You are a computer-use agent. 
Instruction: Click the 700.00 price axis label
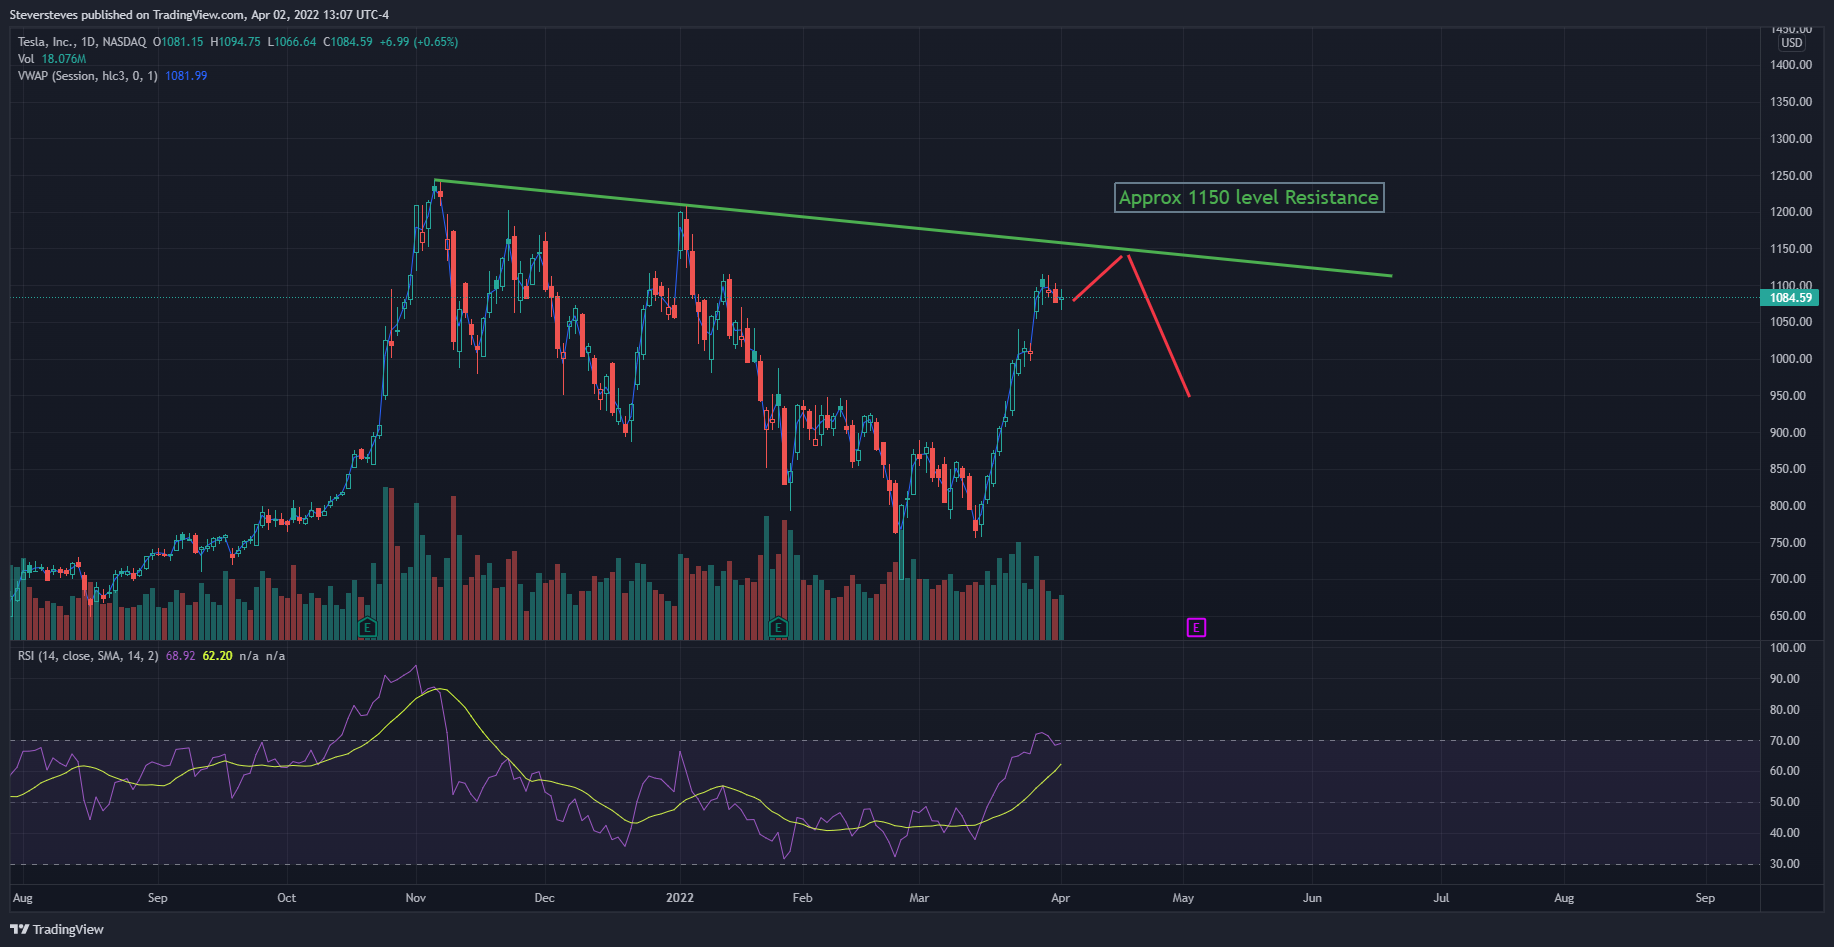click(x=1787, y=579)
